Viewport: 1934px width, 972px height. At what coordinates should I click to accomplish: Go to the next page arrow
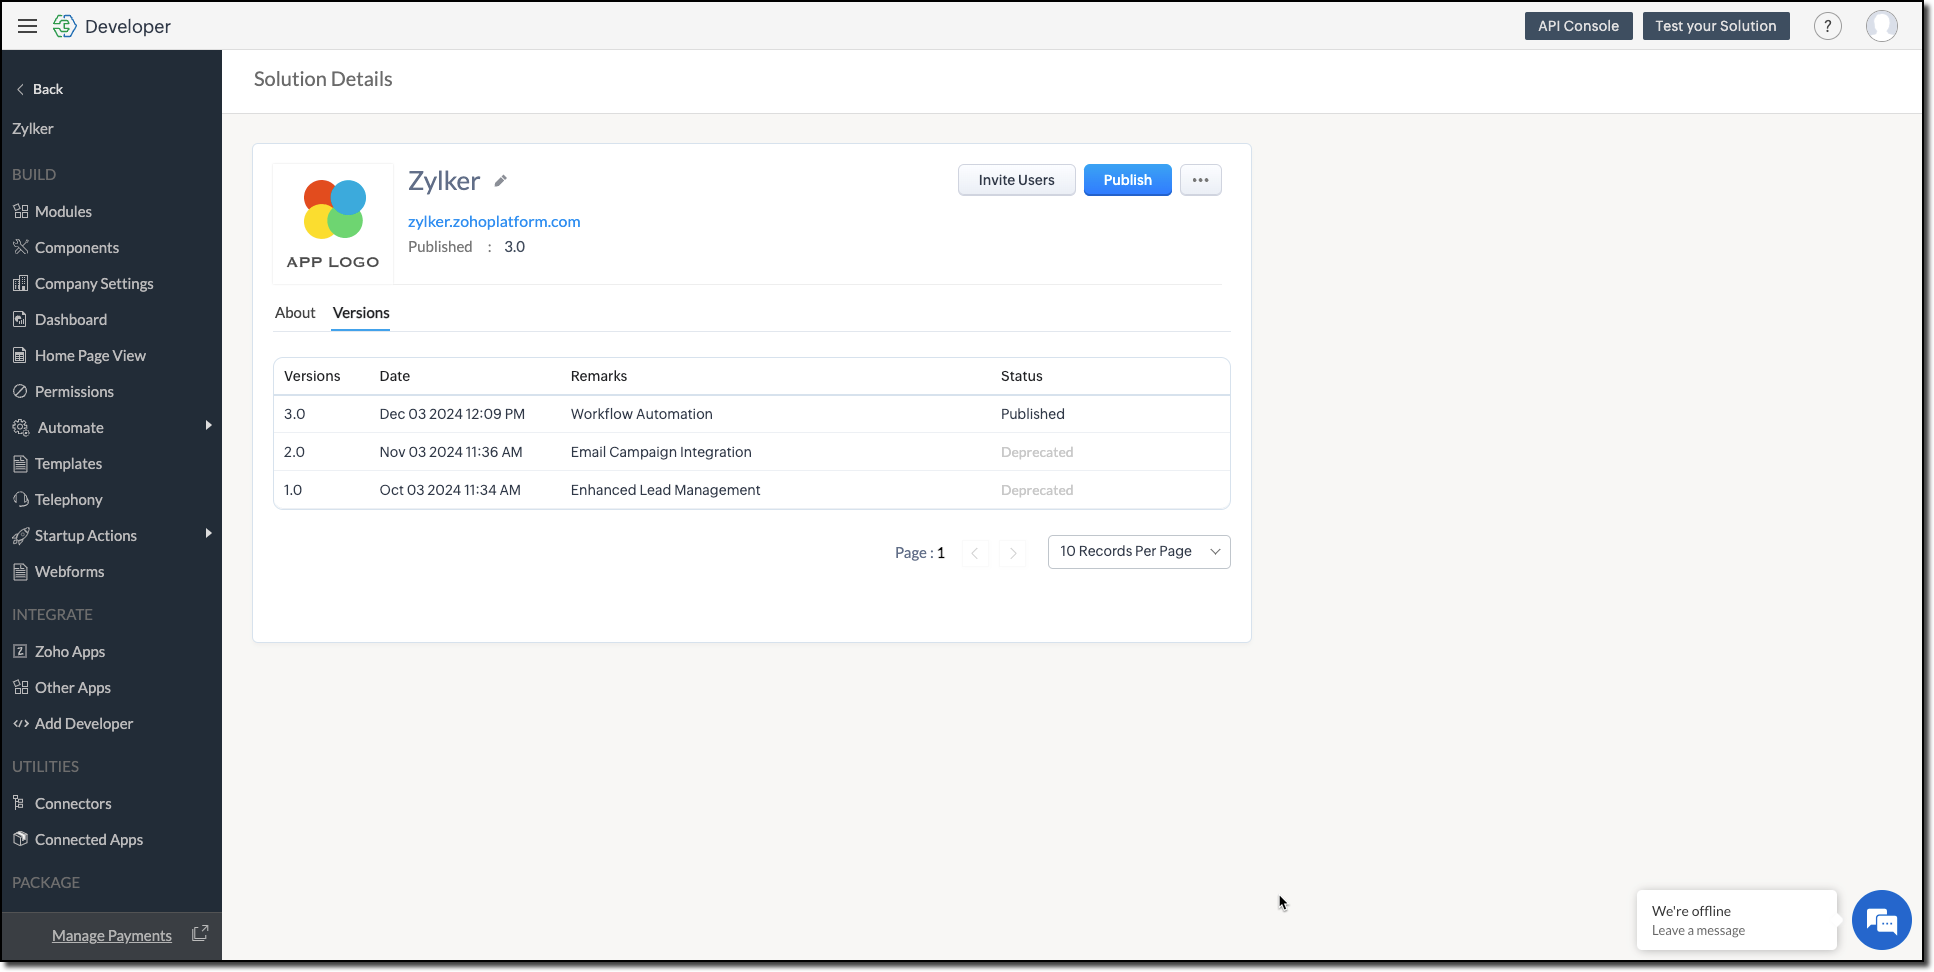tap(1013, 553)
